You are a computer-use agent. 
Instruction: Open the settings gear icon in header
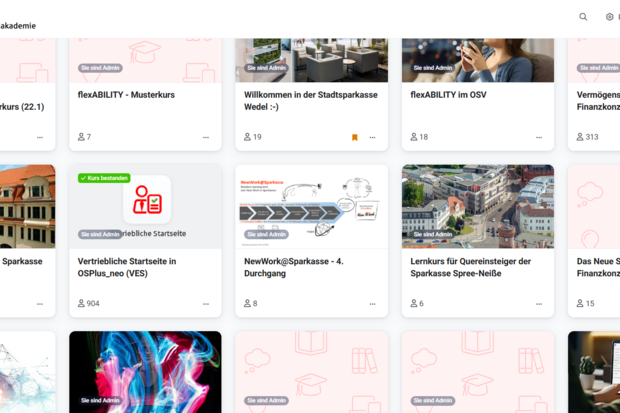[609, 17]
